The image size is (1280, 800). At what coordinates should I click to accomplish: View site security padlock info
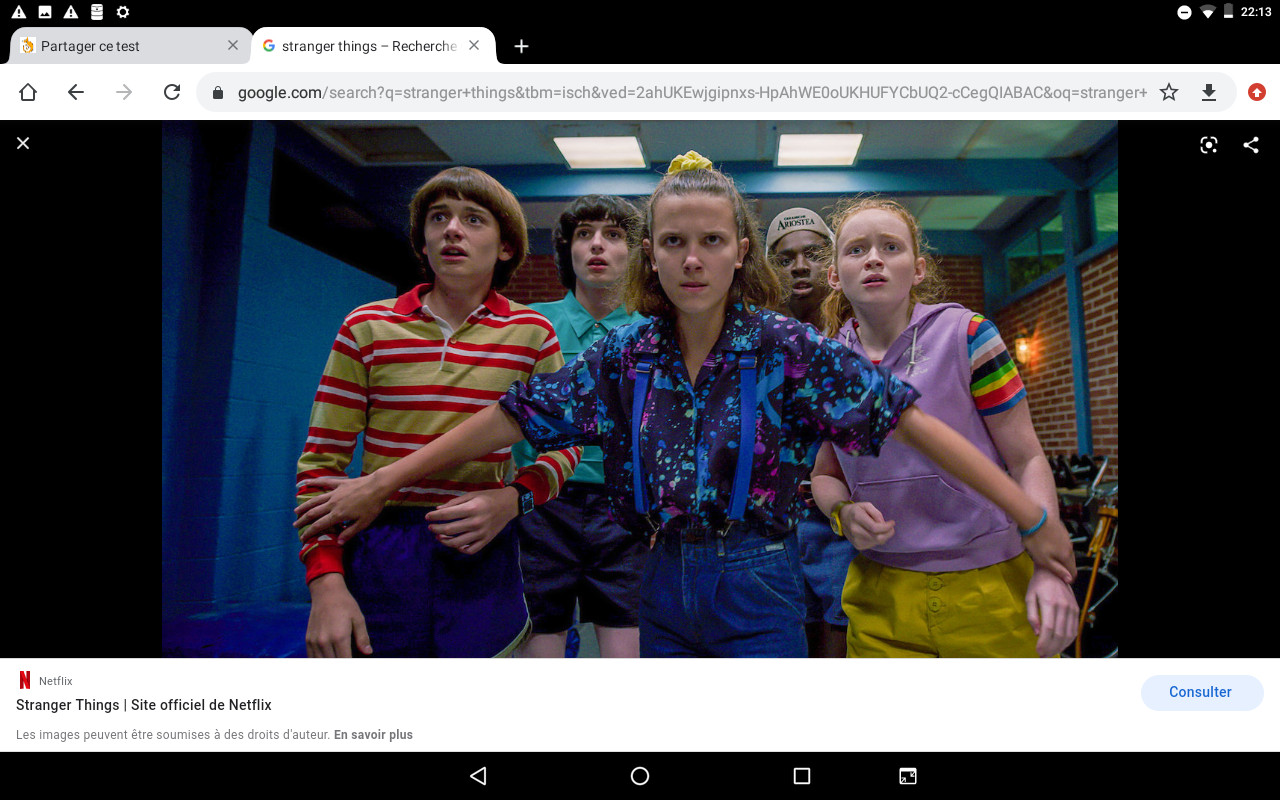pos(217,93)
